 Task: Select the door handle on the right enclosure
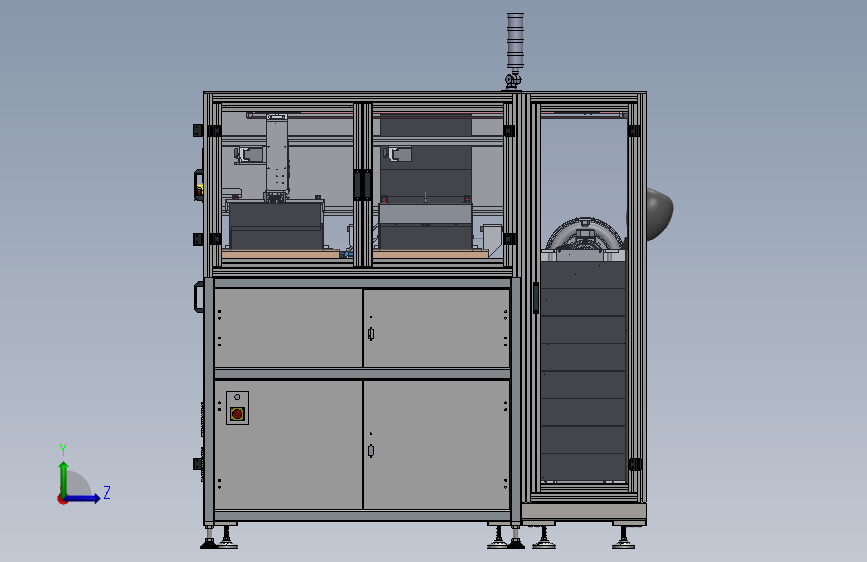[535, 298]
